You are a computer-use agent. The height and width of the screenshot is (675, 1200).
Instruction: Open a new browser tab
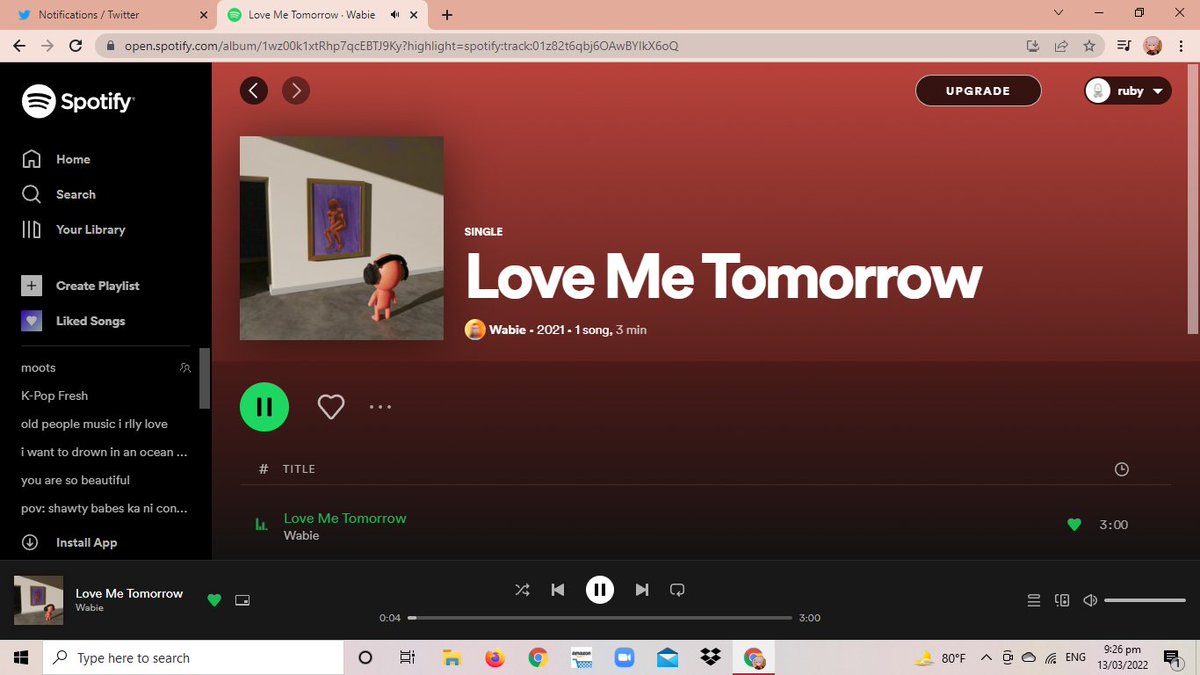(x=447, y=15)
